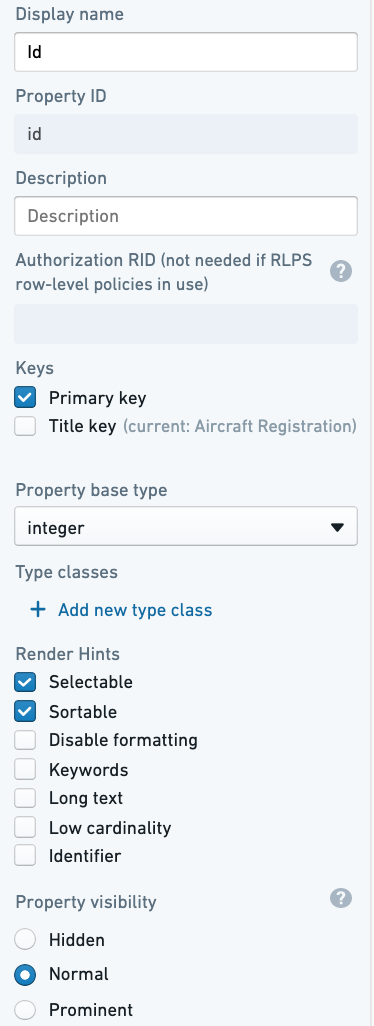The height and width of the screenshot is (1026, 374).
Task: Click the plus icon for new type class
Action: [x=38, y=610]
